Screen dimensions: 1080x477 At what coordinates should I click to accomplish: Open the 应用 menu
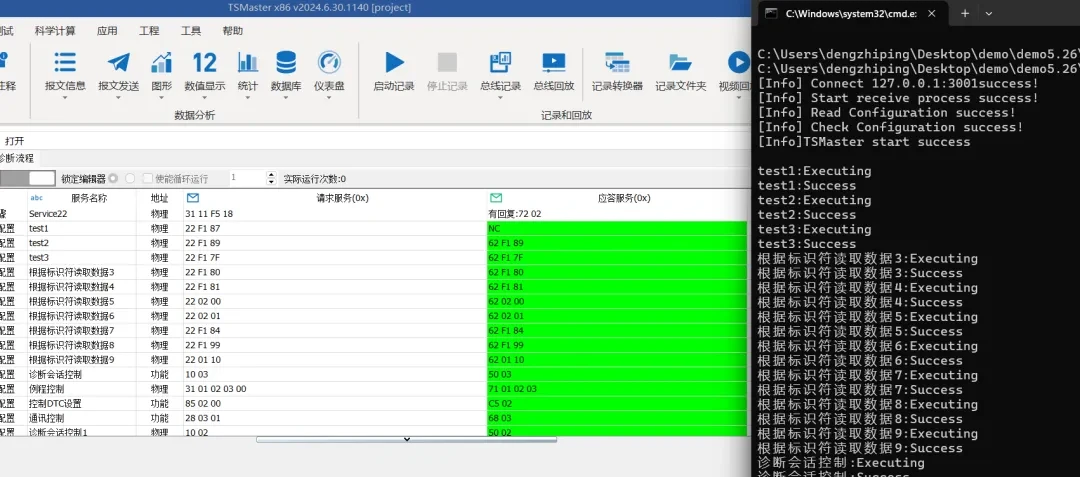click(107, 31)
